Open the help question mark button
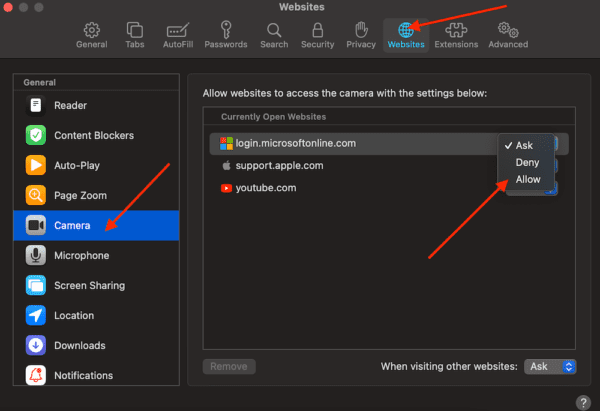The image size is (600, 411). (x=583, y=403)
